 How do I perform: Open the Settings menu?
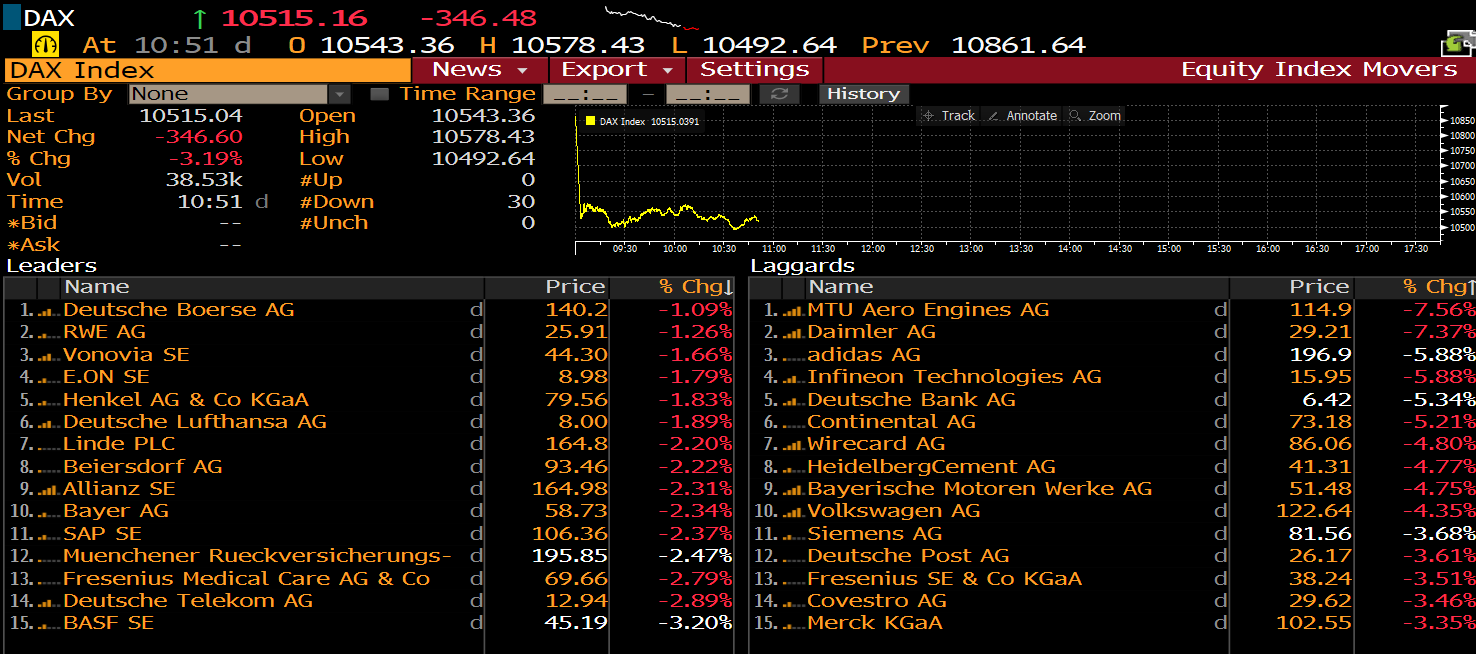754,70
